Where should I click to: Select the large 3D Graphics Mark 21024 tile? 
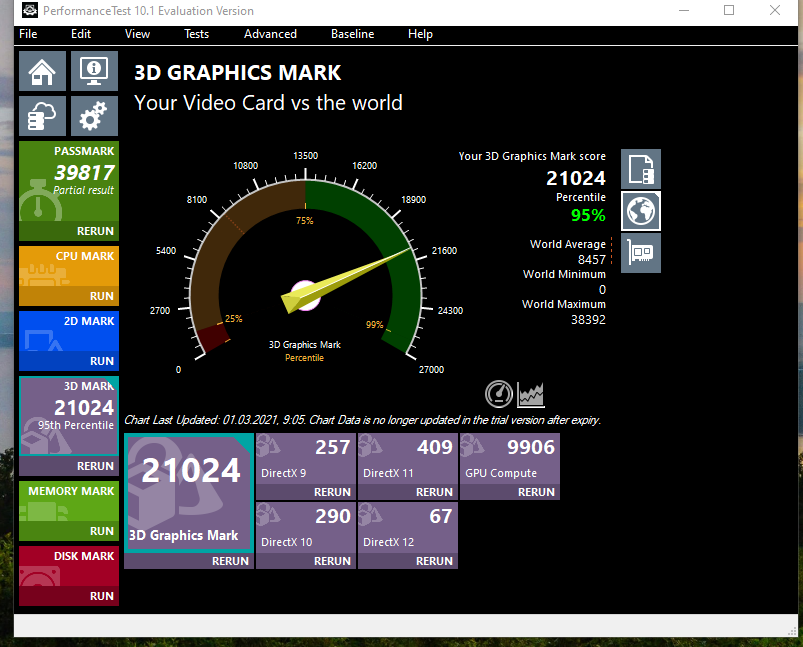189,493
